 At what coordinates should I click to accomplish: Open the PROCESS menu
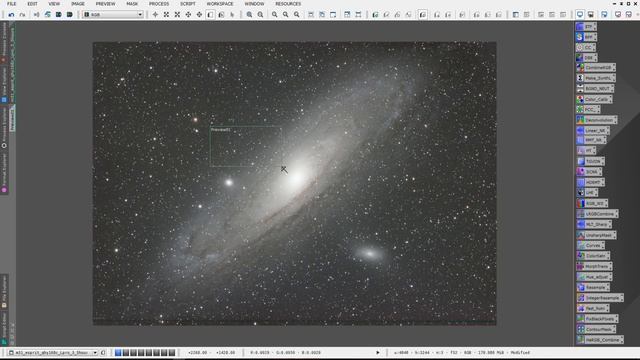pos(159,4)
